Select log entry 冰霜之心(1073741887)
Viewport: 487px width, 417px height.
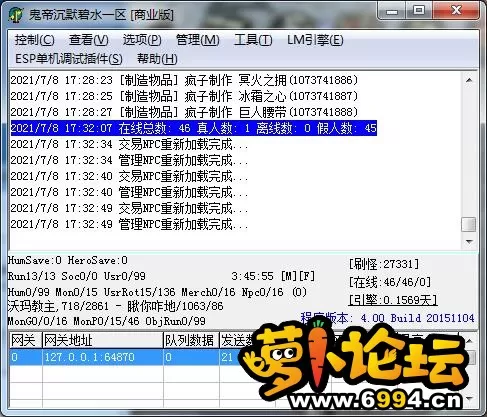coord(184,96)
